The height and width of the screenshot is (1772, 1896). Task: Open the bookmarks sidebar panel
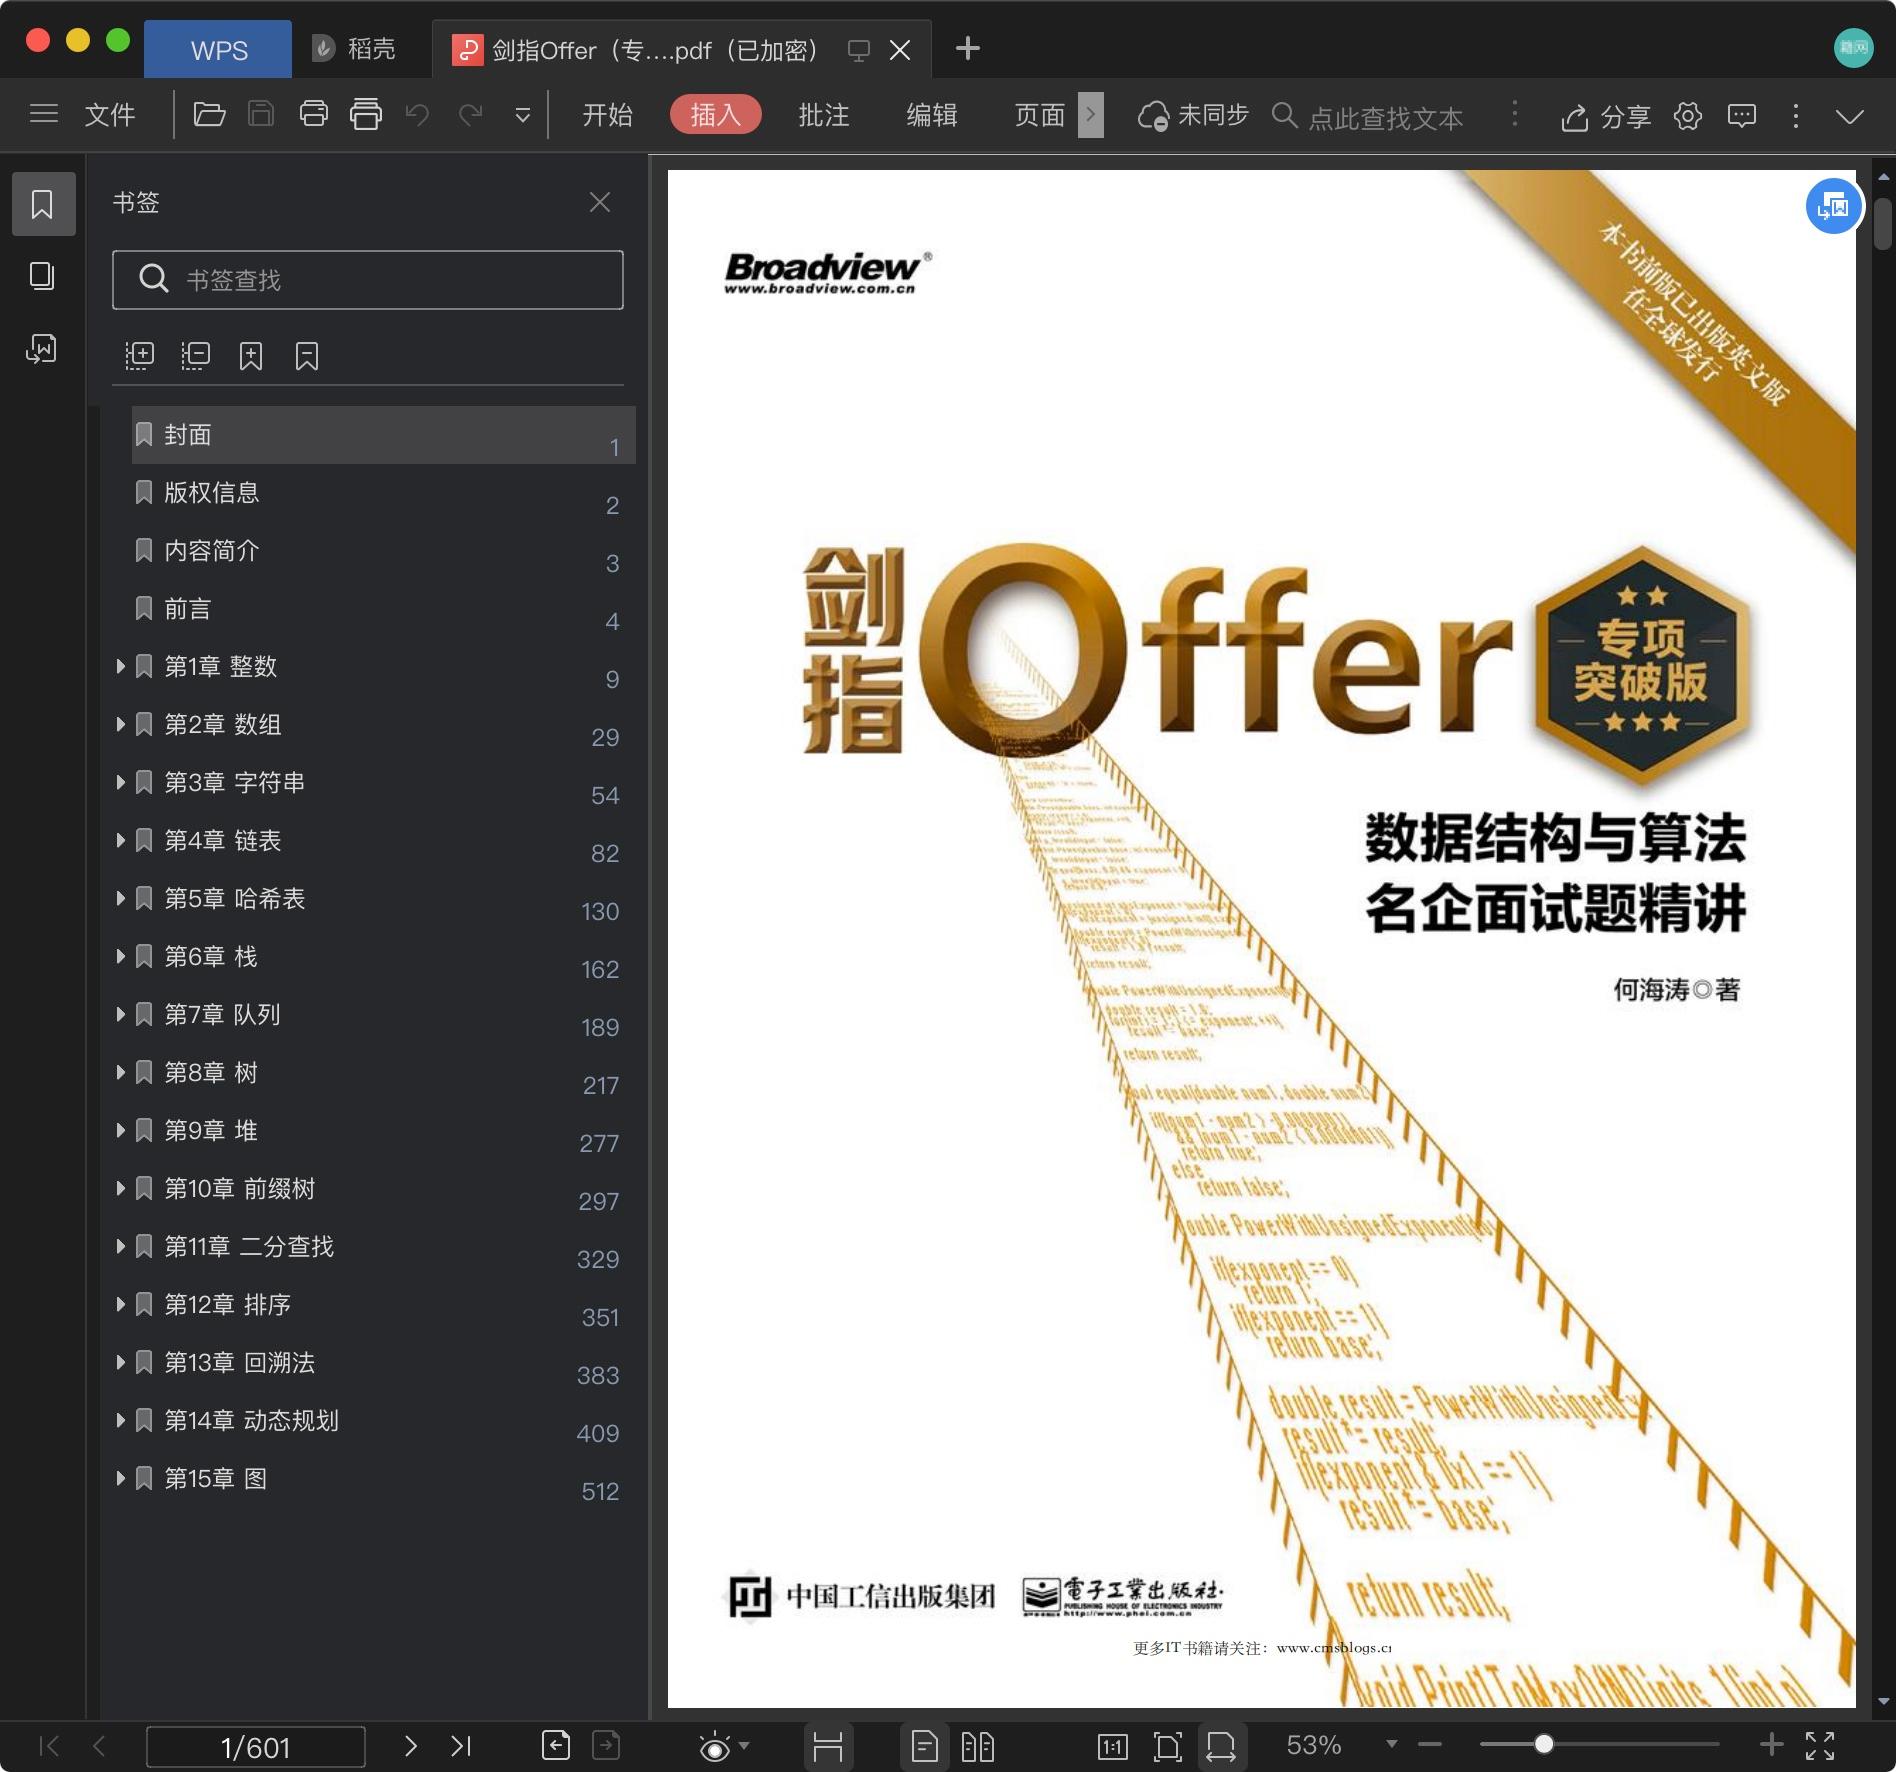[x=43, y=204]
